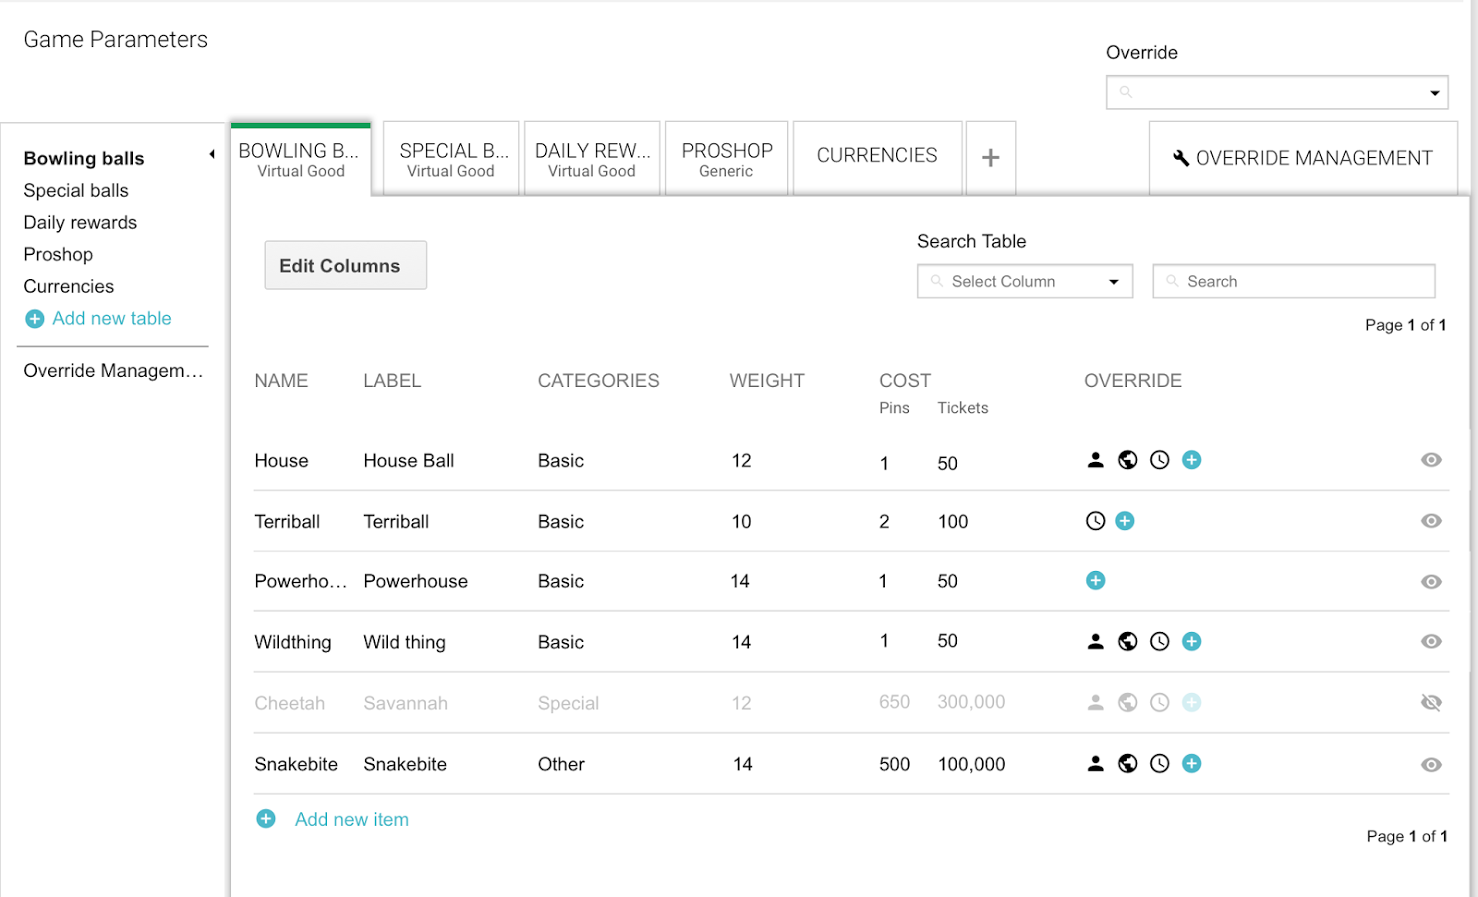
Task: Open Override Management
Action: pos(1302,158)
